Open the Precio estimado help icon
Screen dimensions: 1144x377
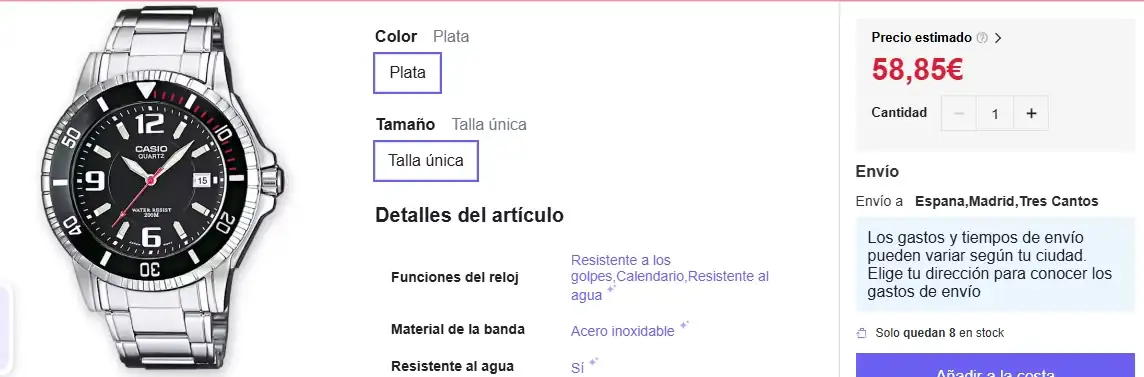tap(982, 38)
